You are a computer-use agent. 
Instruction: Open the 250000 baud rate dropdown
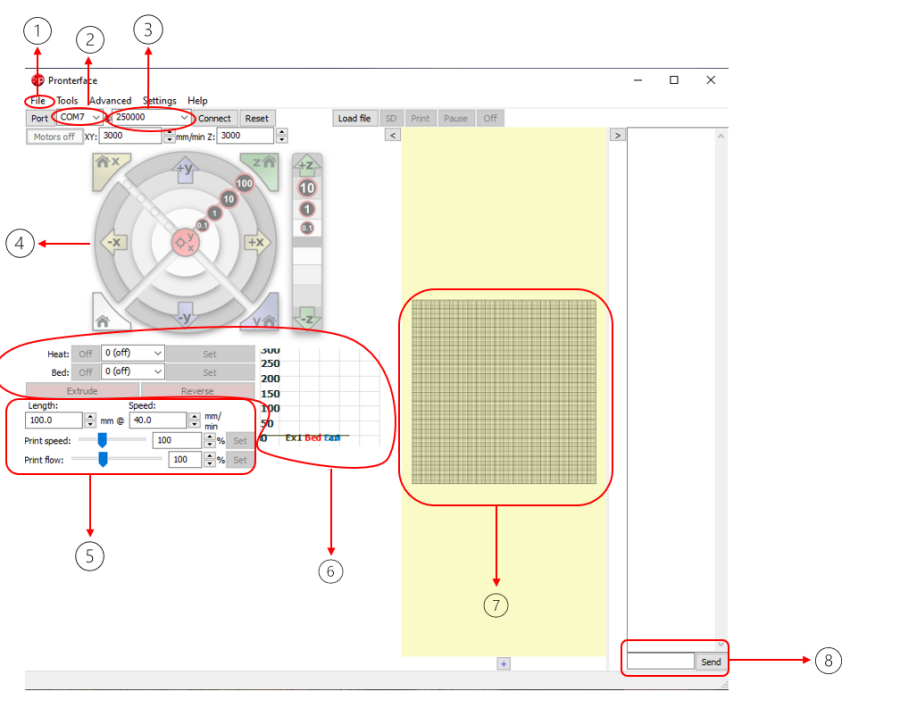tap(152, 118)
